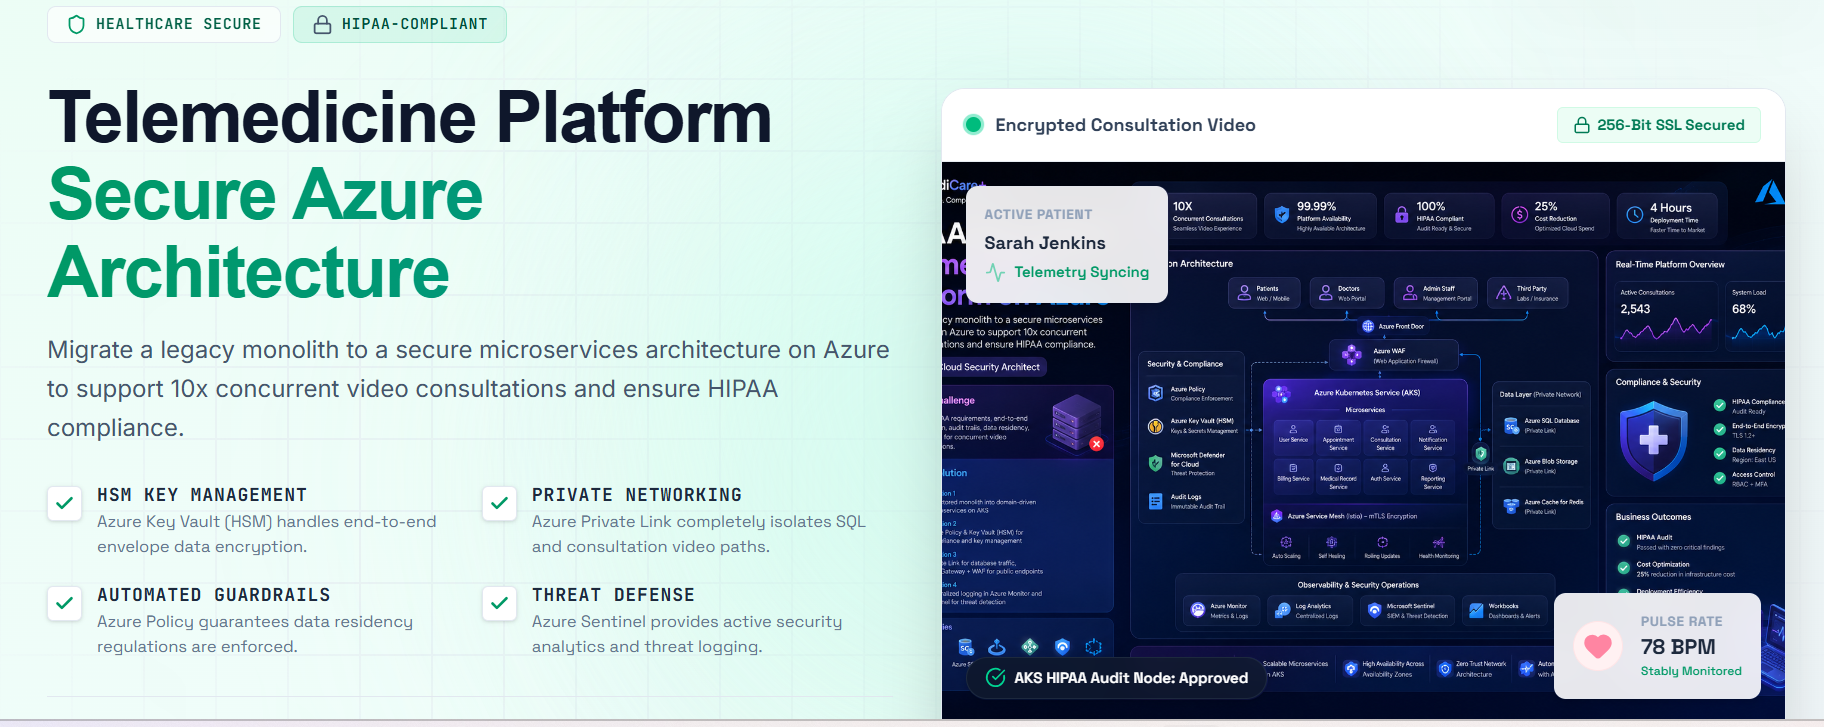Click the HSM KEY MANAGEMENT feature title
The width and height of the screenshot is (1824, 727).
coord(202,495)
